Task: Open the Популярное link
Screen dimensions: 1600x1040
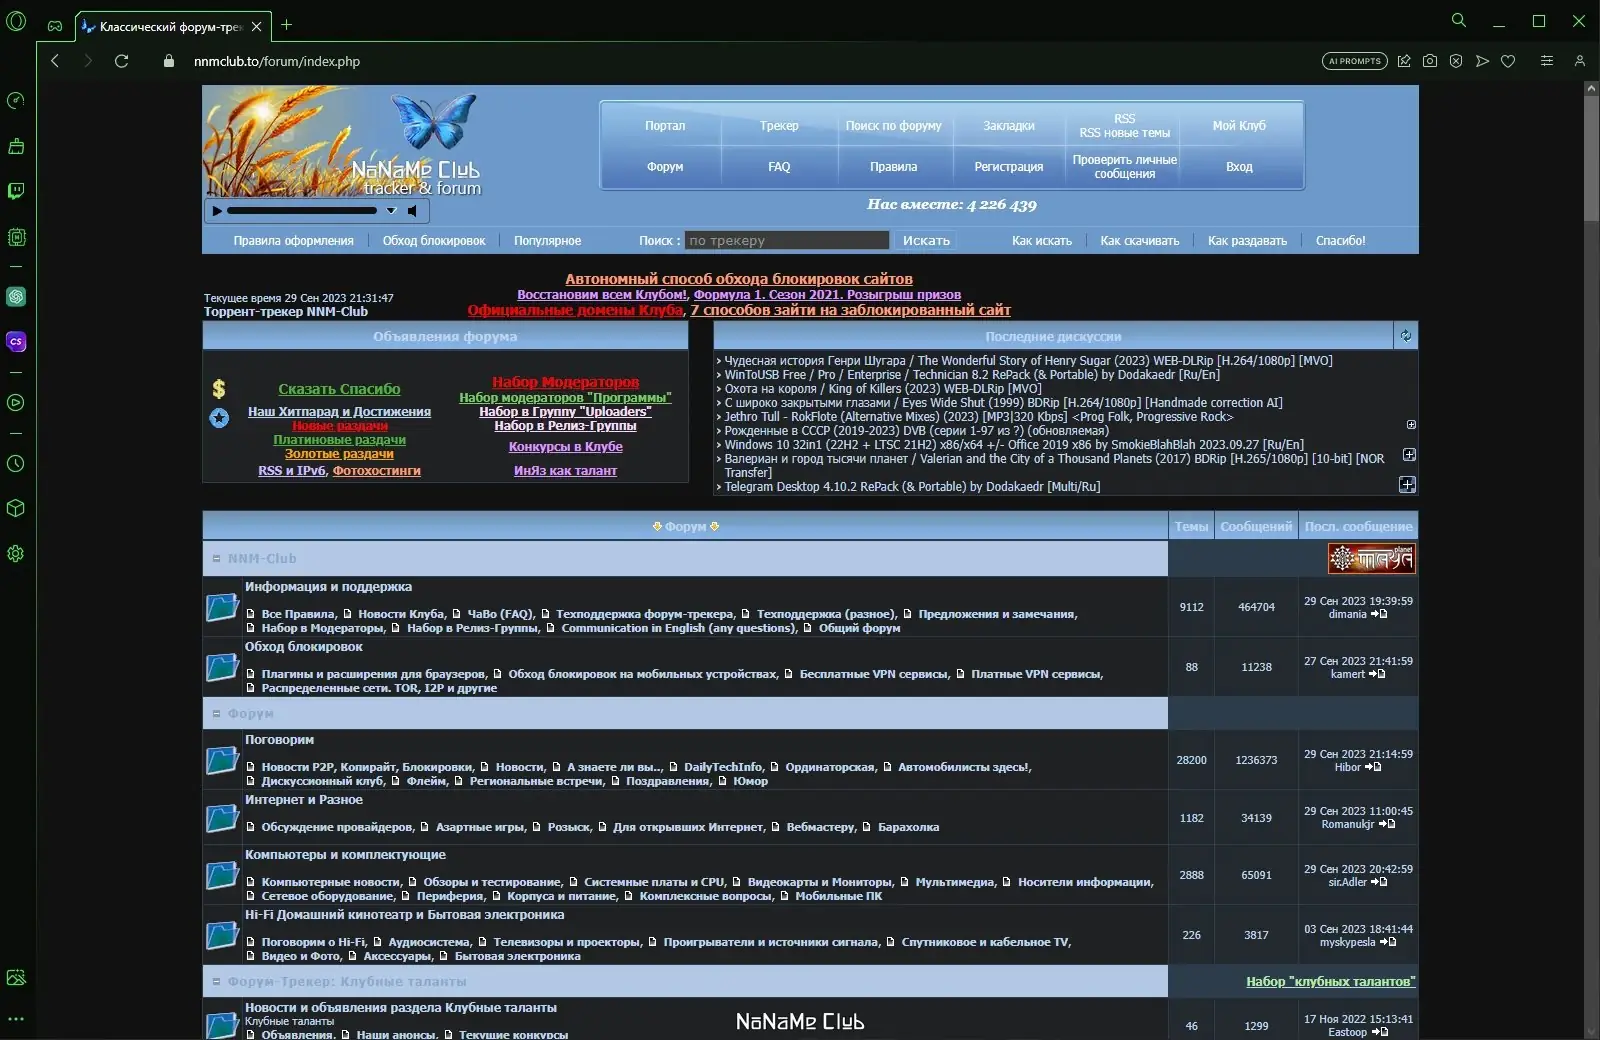Action: pos(547,241)
